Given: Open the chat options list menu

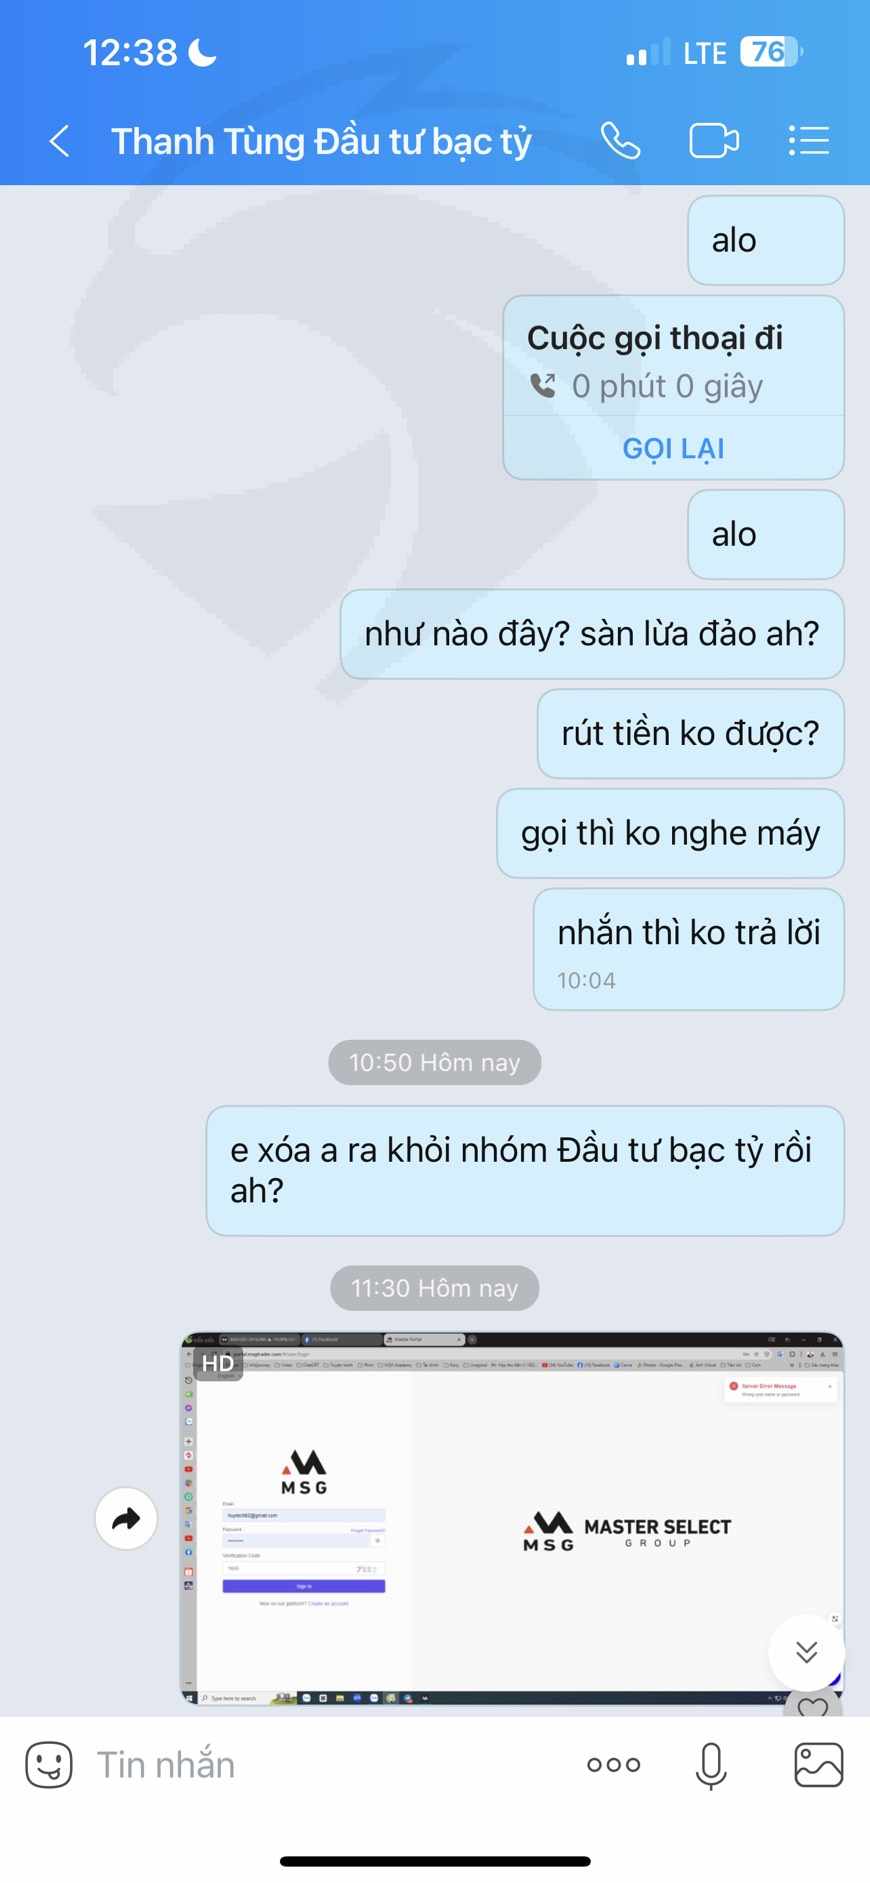Looking at the screenshot, I should pos(808,141).
